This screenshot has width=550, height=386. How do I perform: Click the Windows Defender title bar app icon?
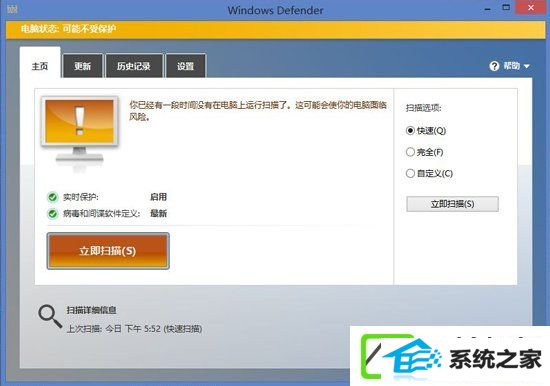[x=12, y=9]
